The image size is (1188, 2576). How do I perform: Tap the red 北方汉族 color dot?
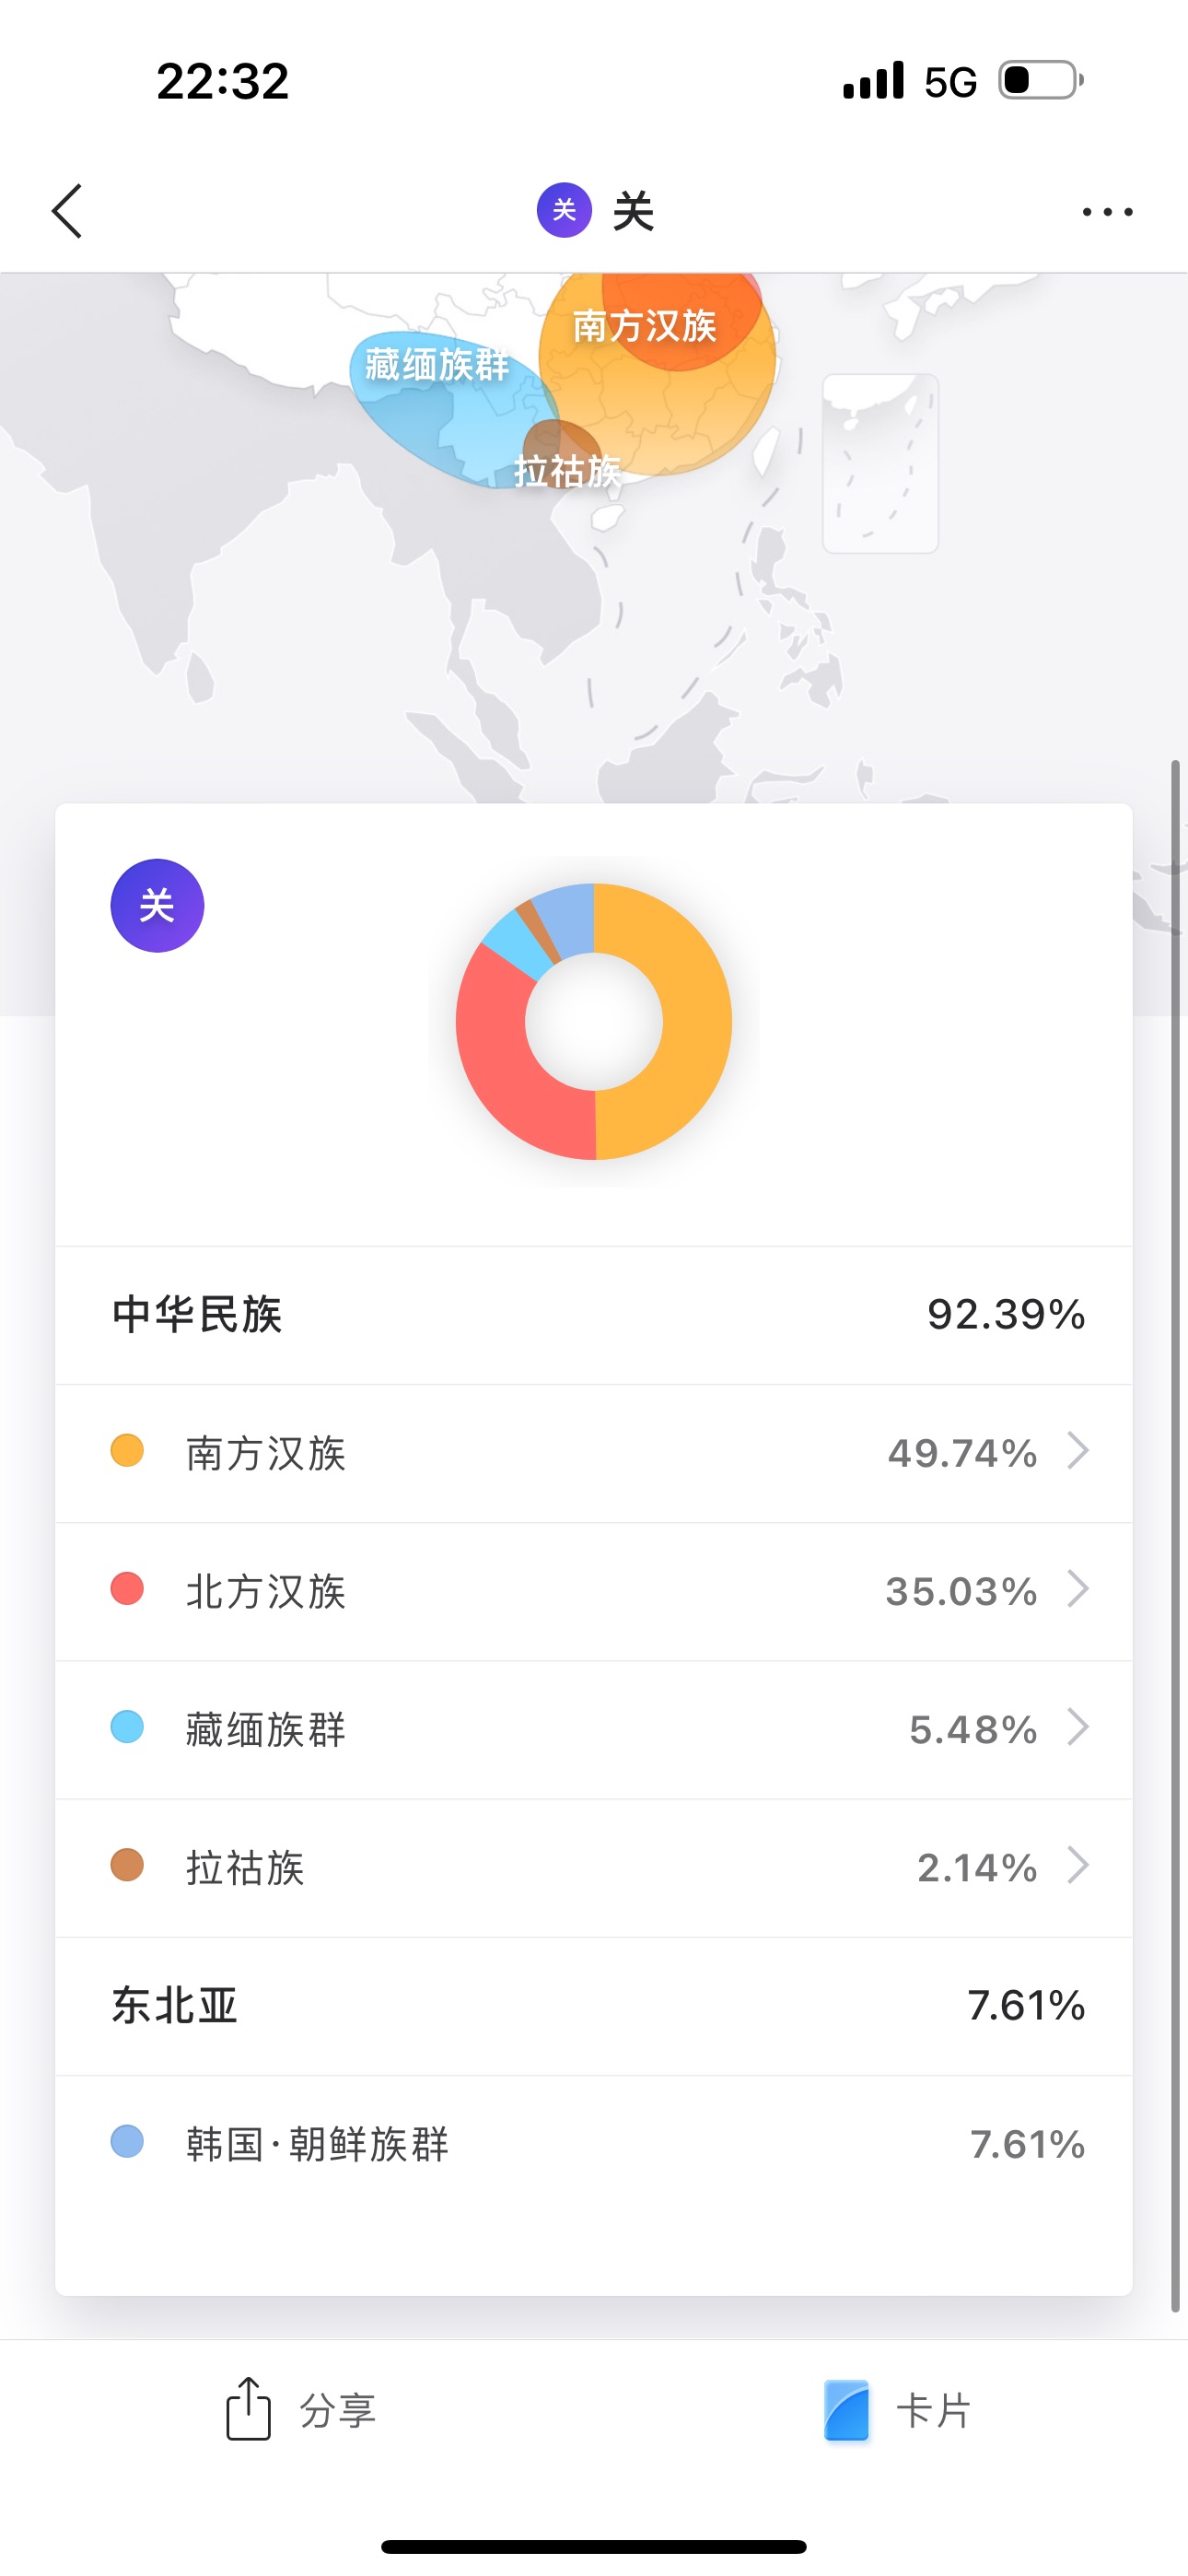click(x=127, y=1589)
